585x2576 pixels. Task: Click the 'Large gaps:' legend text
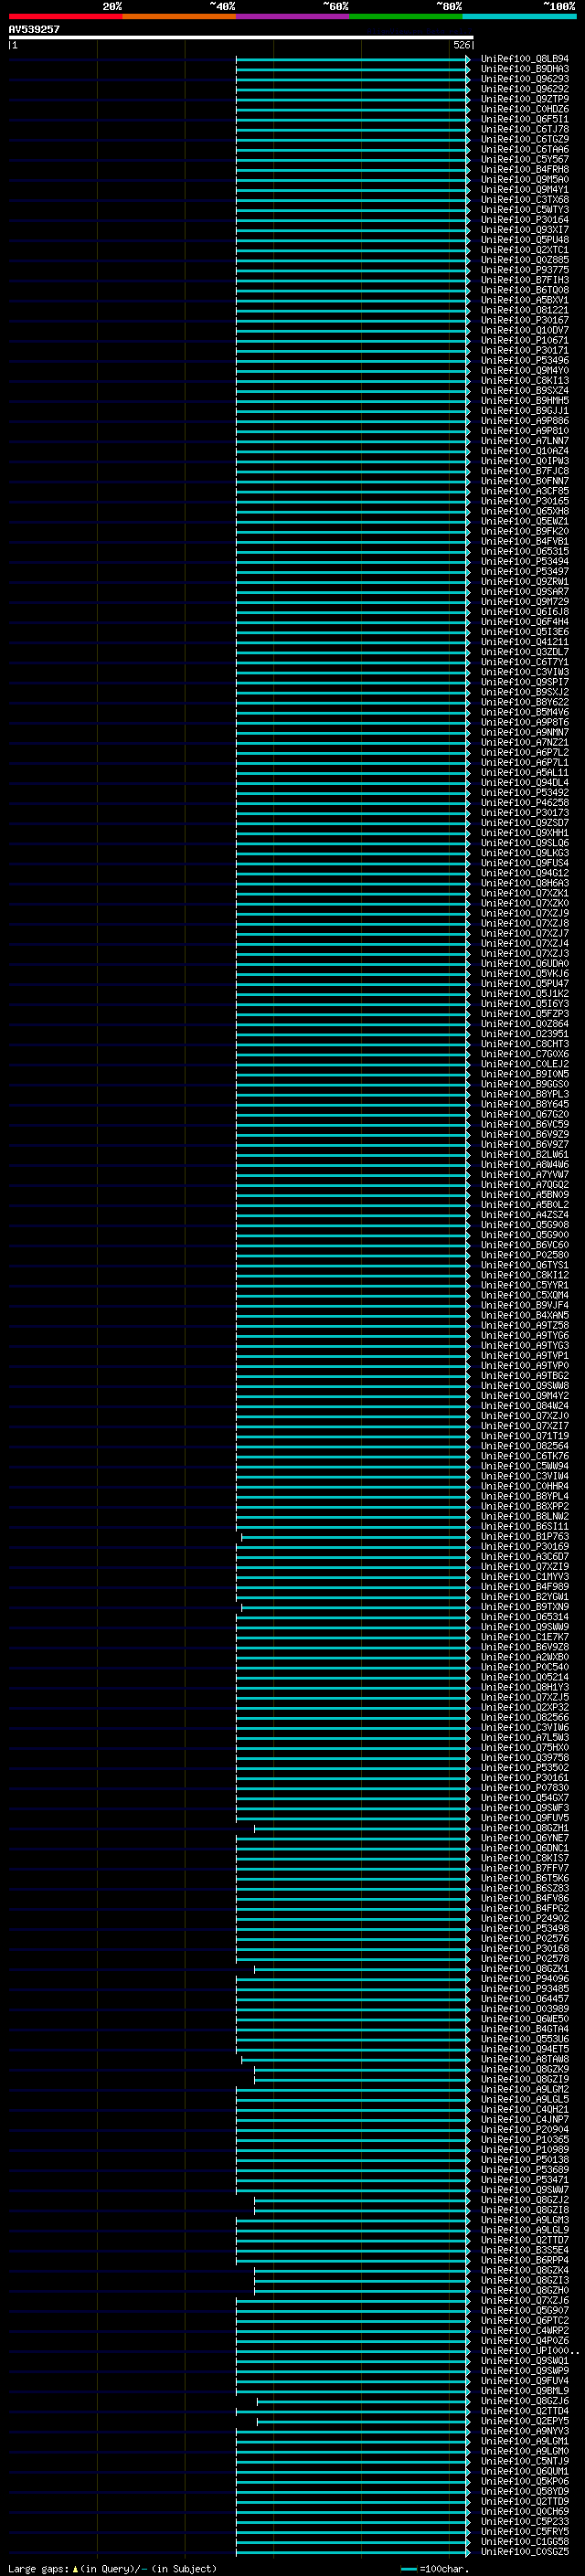point(38,2568)
